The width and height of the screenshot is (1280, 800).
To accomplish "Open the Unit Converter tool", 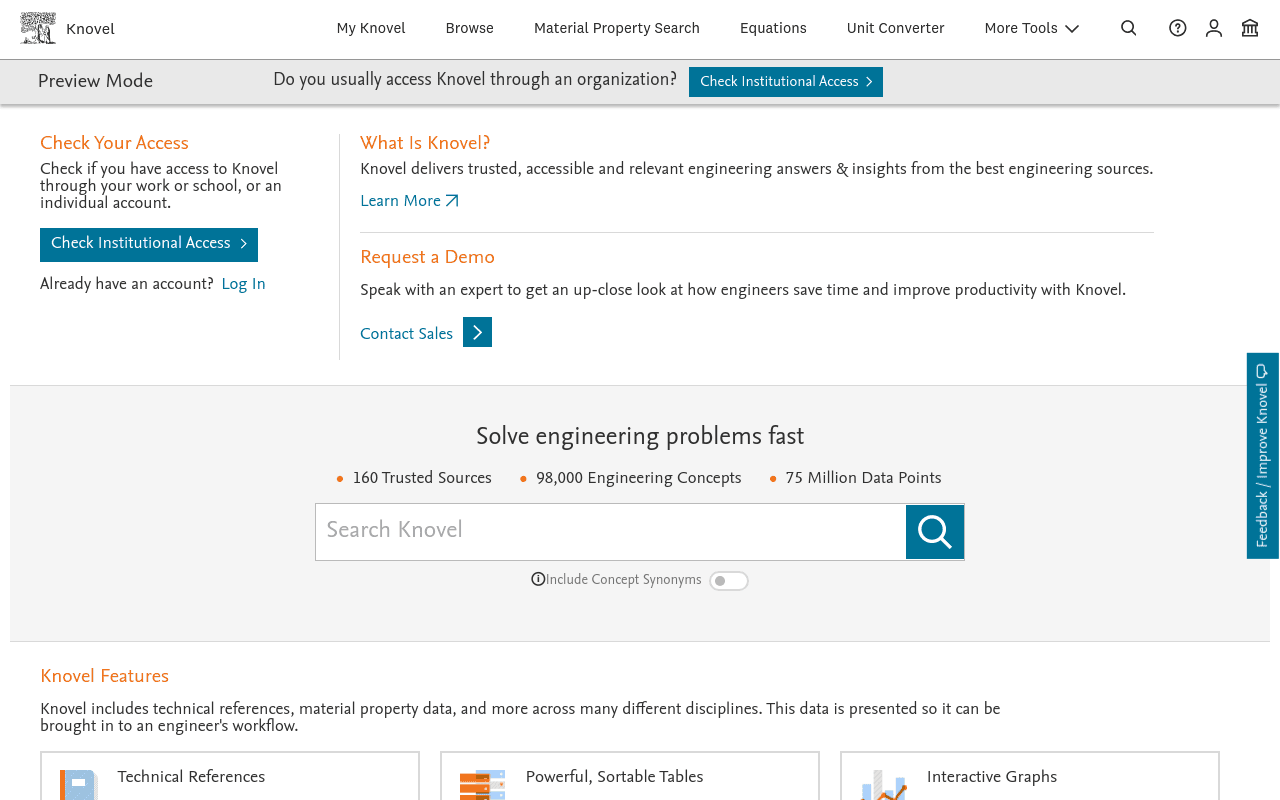I will (x=896, y=28).
